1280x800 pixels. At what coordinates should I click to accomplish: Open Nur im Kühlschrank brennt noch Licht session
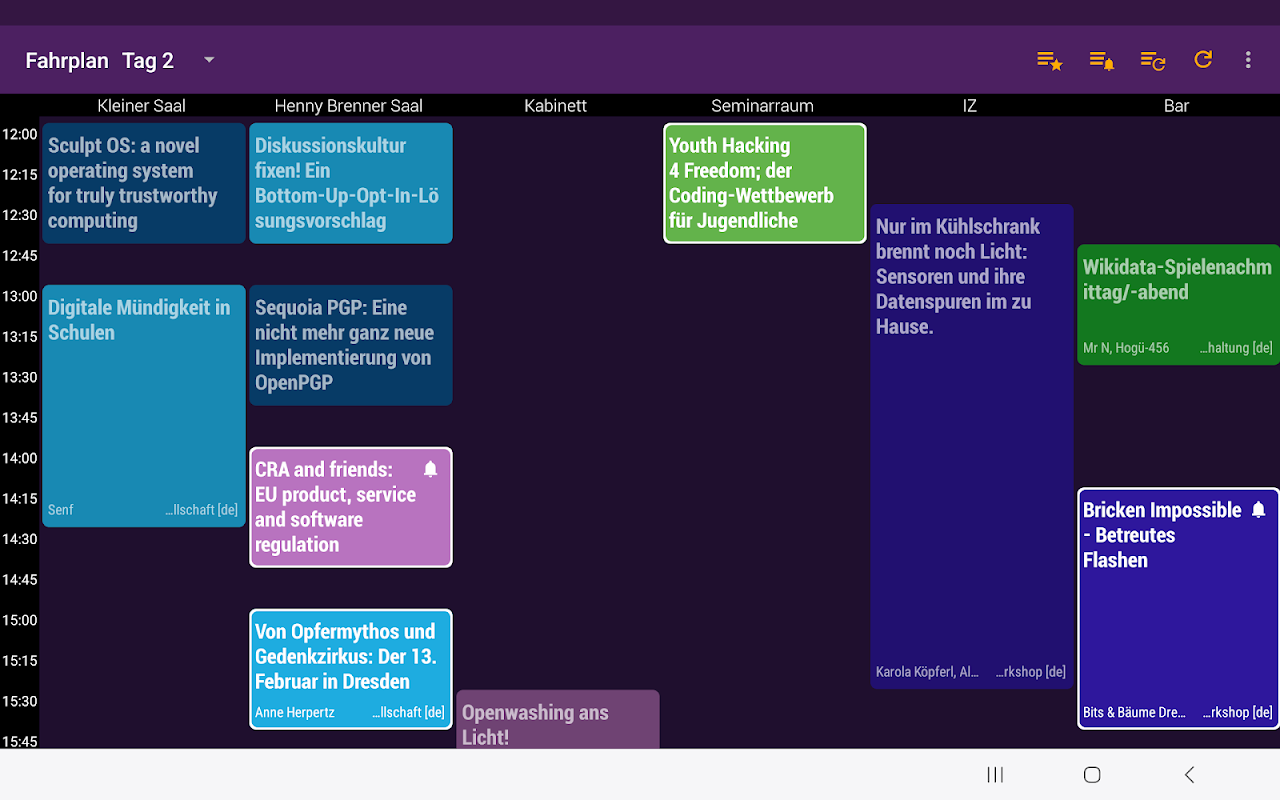pyautogui.click(x=972, y=446)
